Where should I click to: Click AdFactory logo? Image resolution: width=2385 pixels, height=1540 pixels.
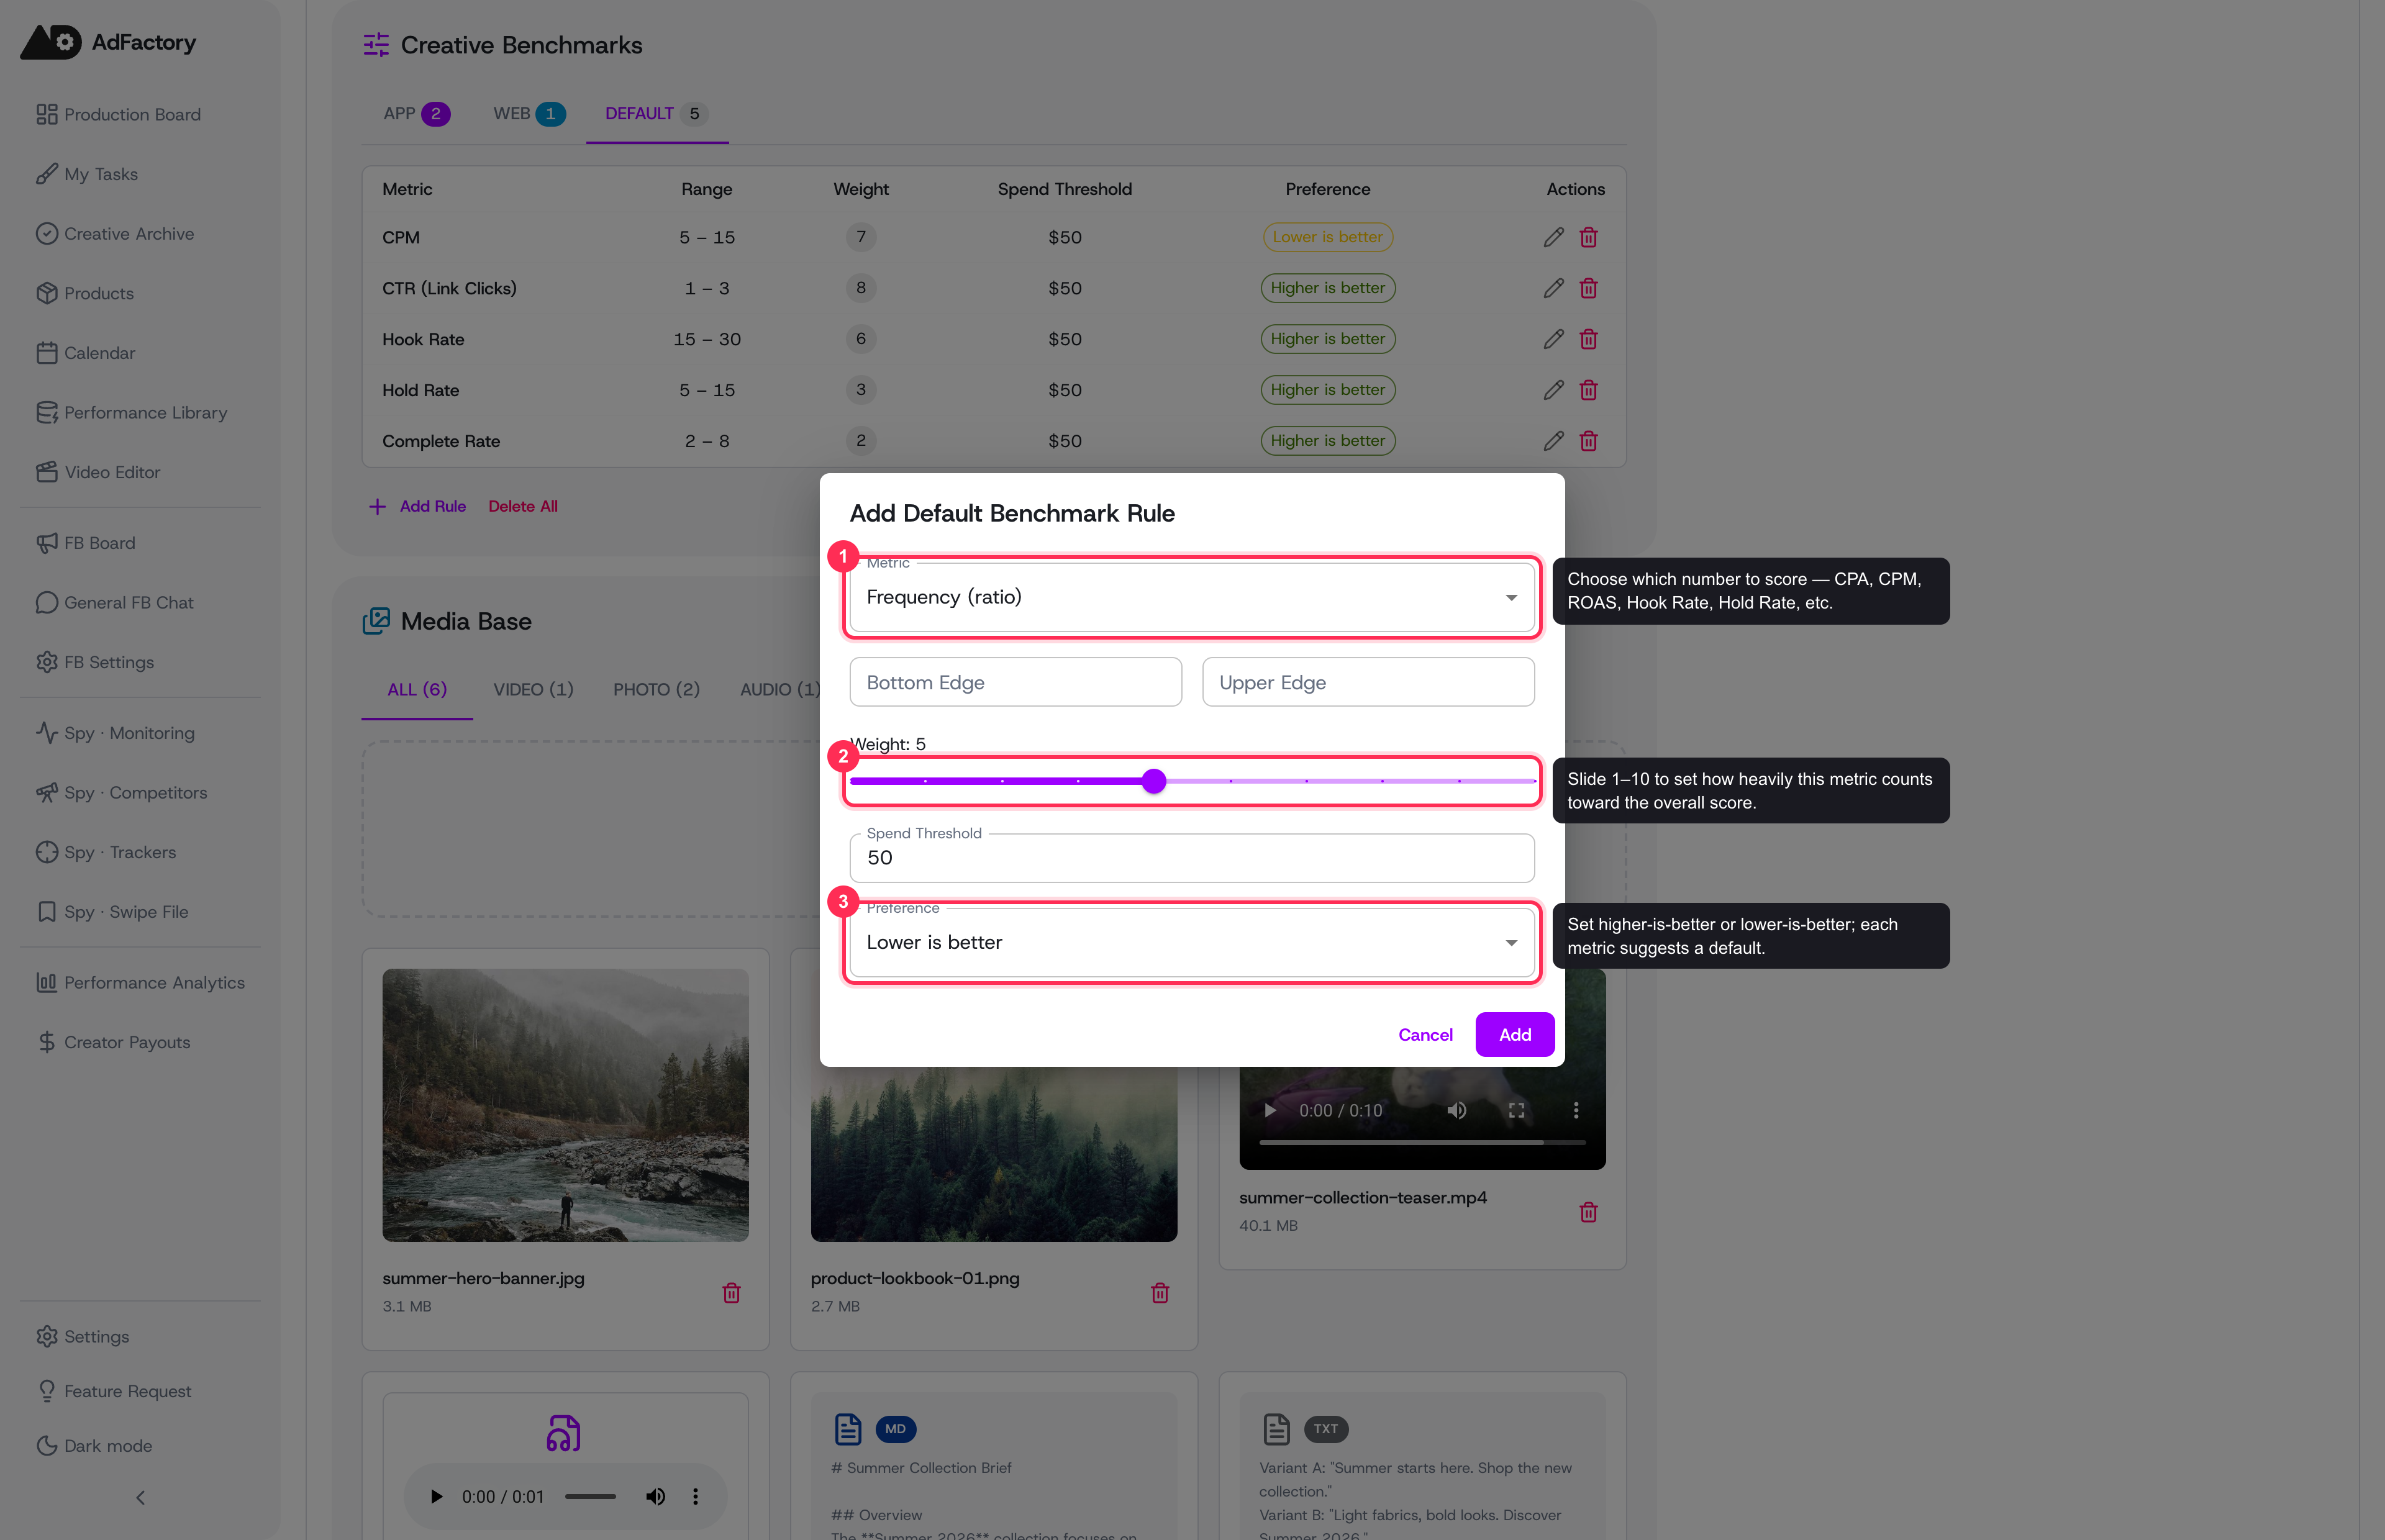(x=108, y=42)
